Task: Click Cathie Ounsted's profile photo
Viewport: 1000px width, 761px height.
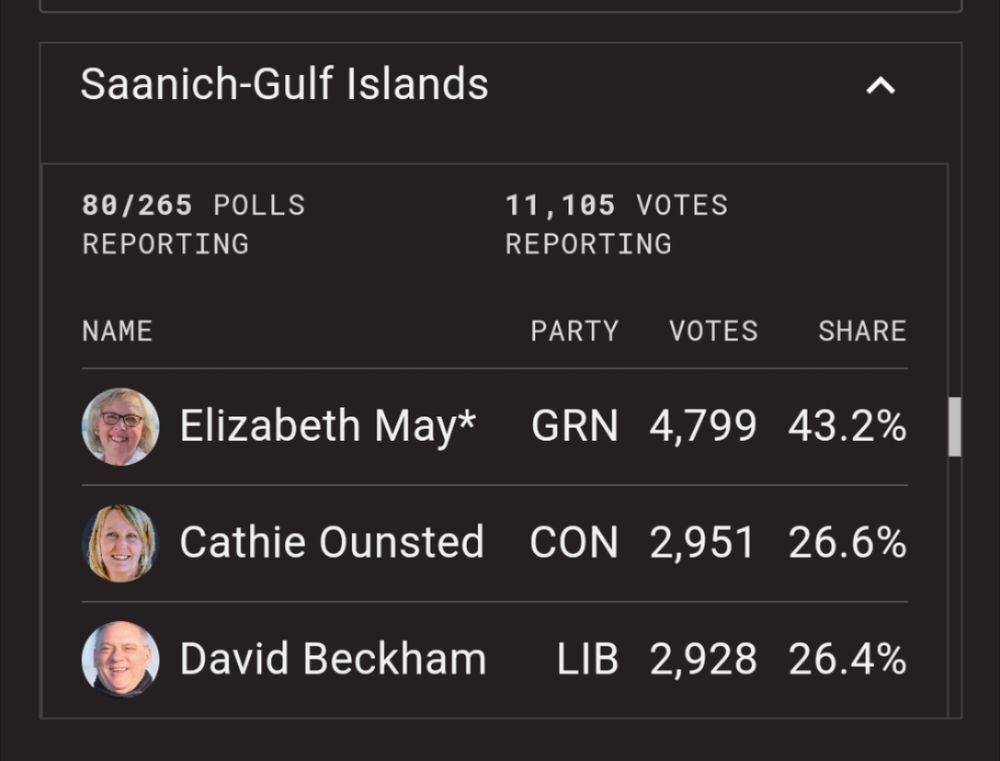Action: 120,542
